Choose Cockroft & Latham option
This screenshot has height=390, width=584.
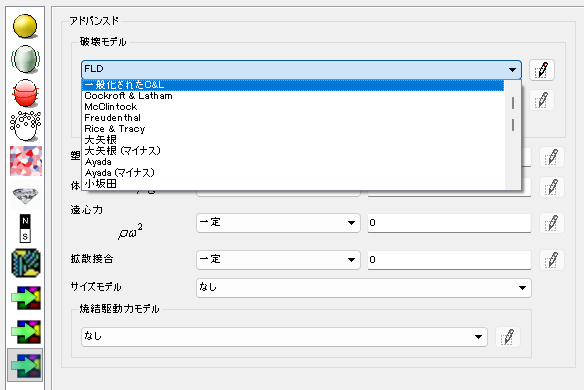[293, 96]
